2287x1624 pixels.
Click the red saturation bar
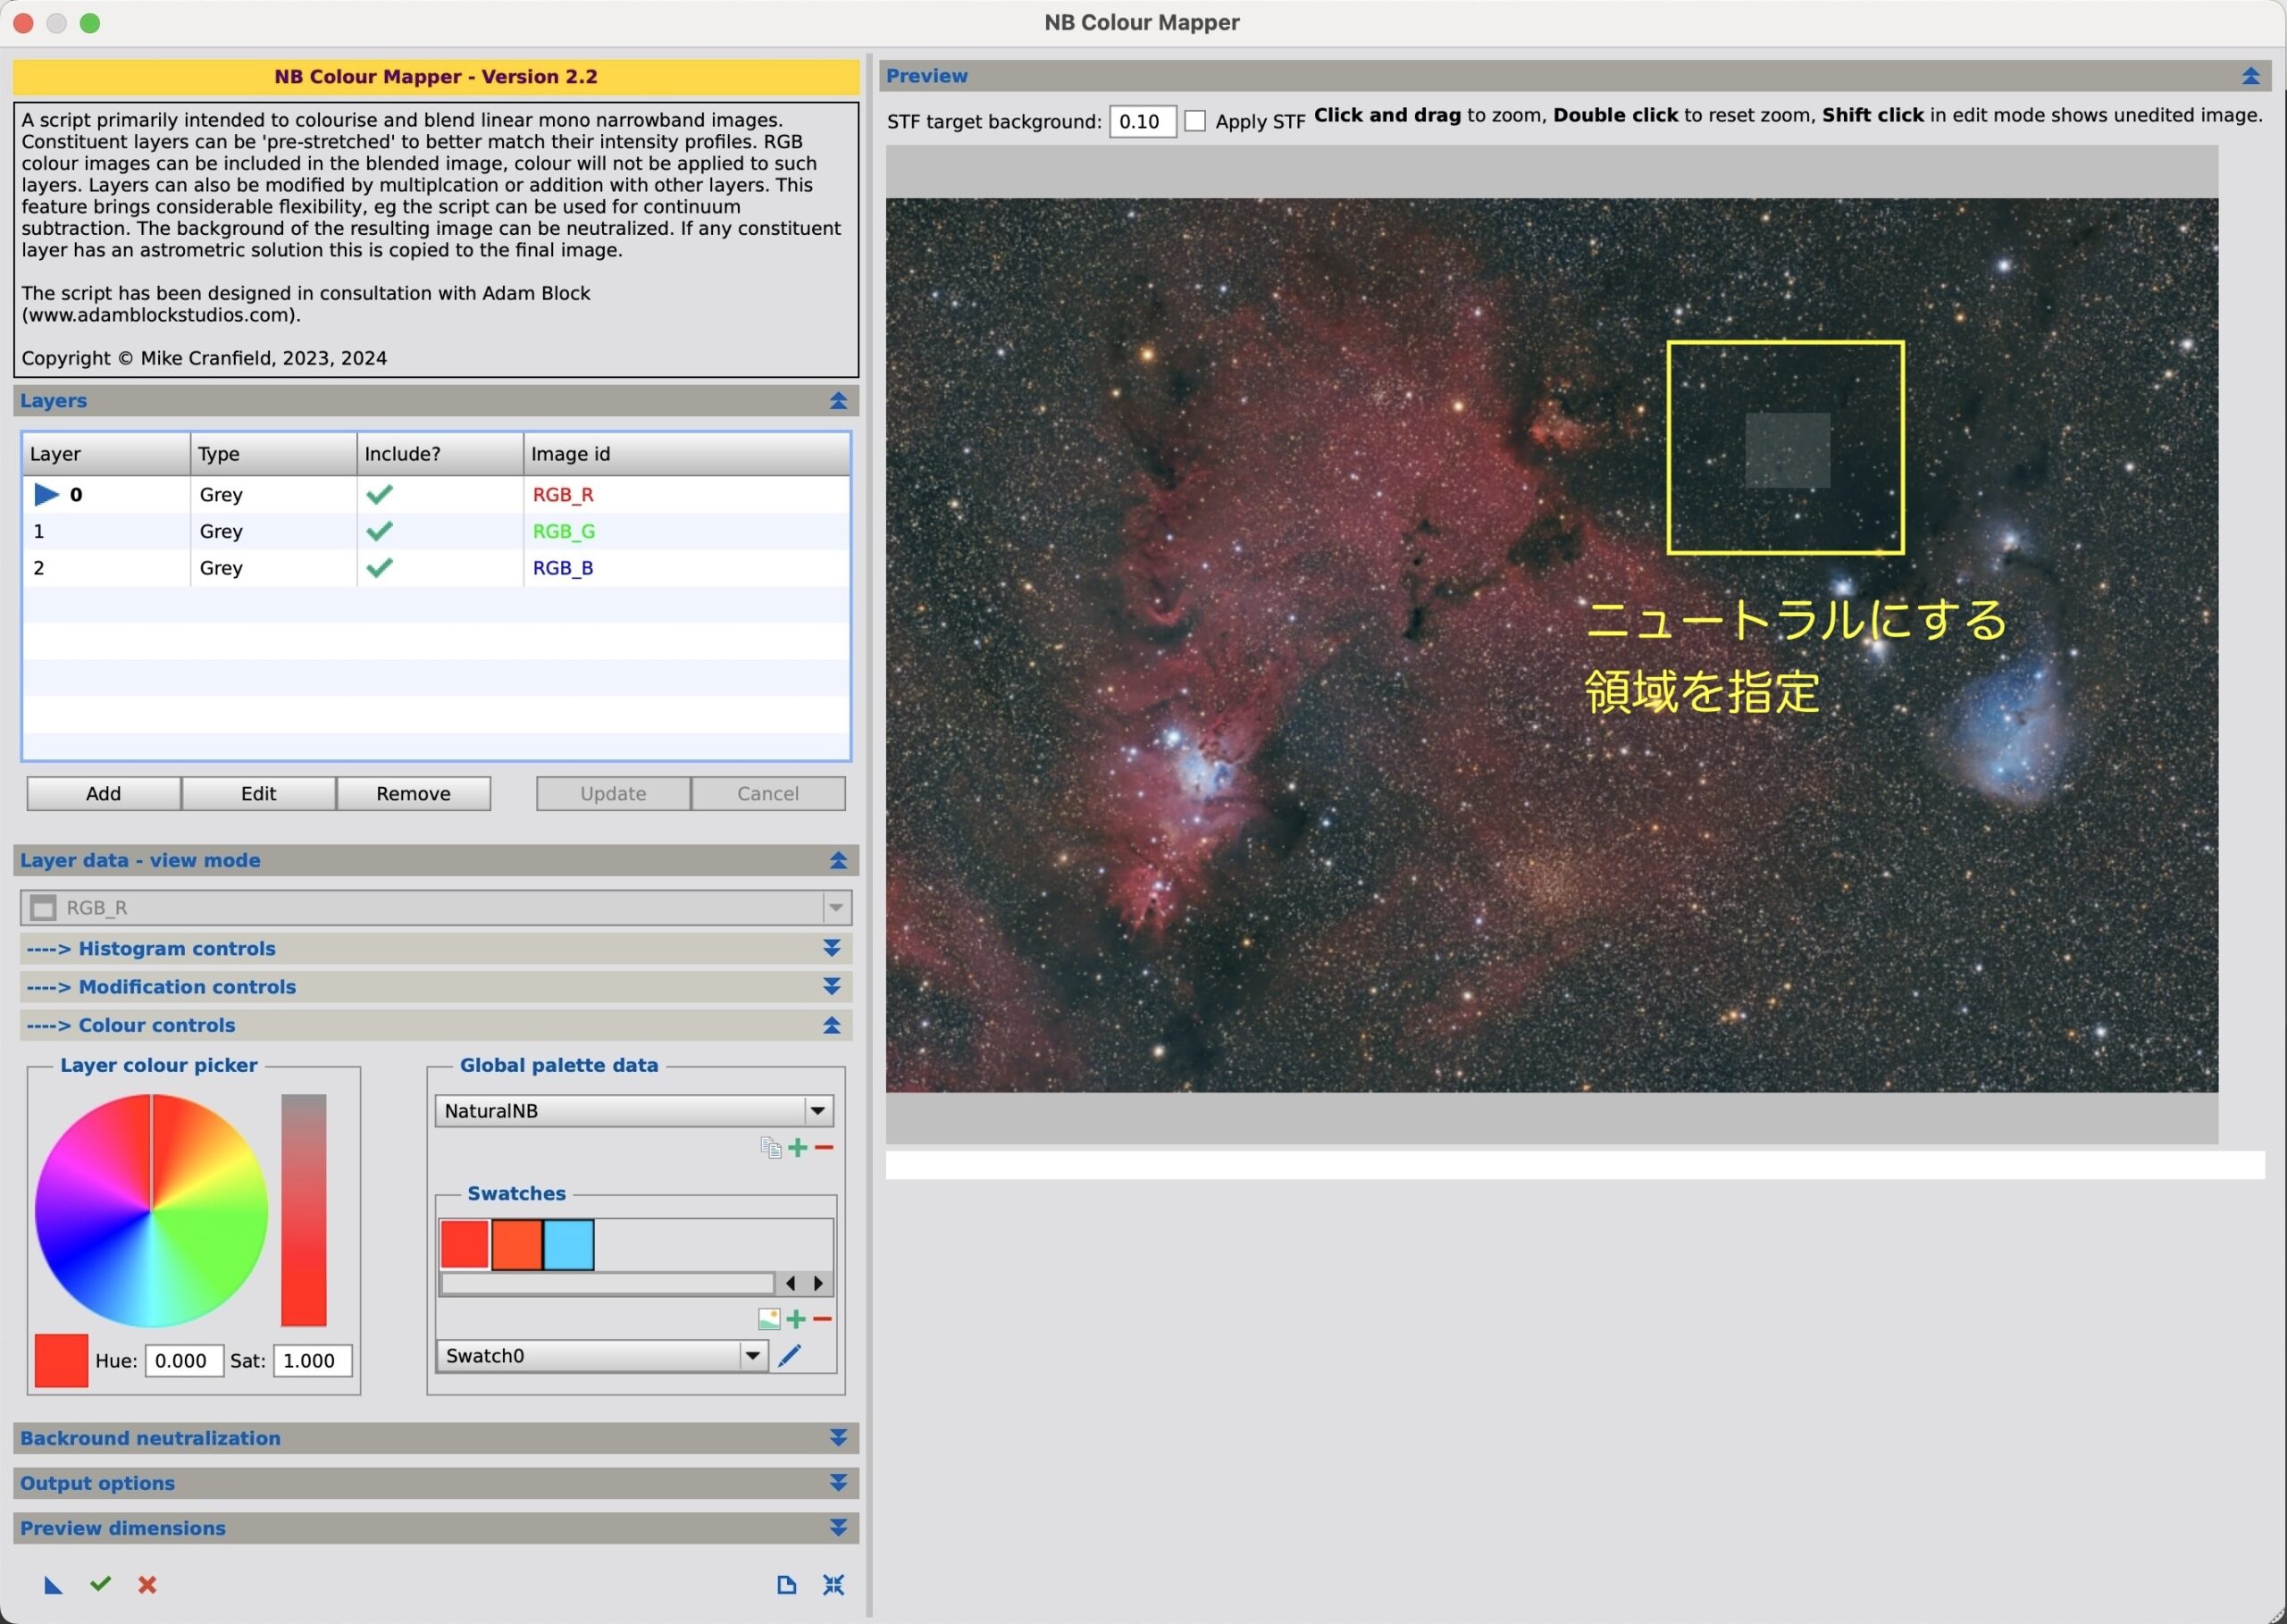click(304, 1211)
